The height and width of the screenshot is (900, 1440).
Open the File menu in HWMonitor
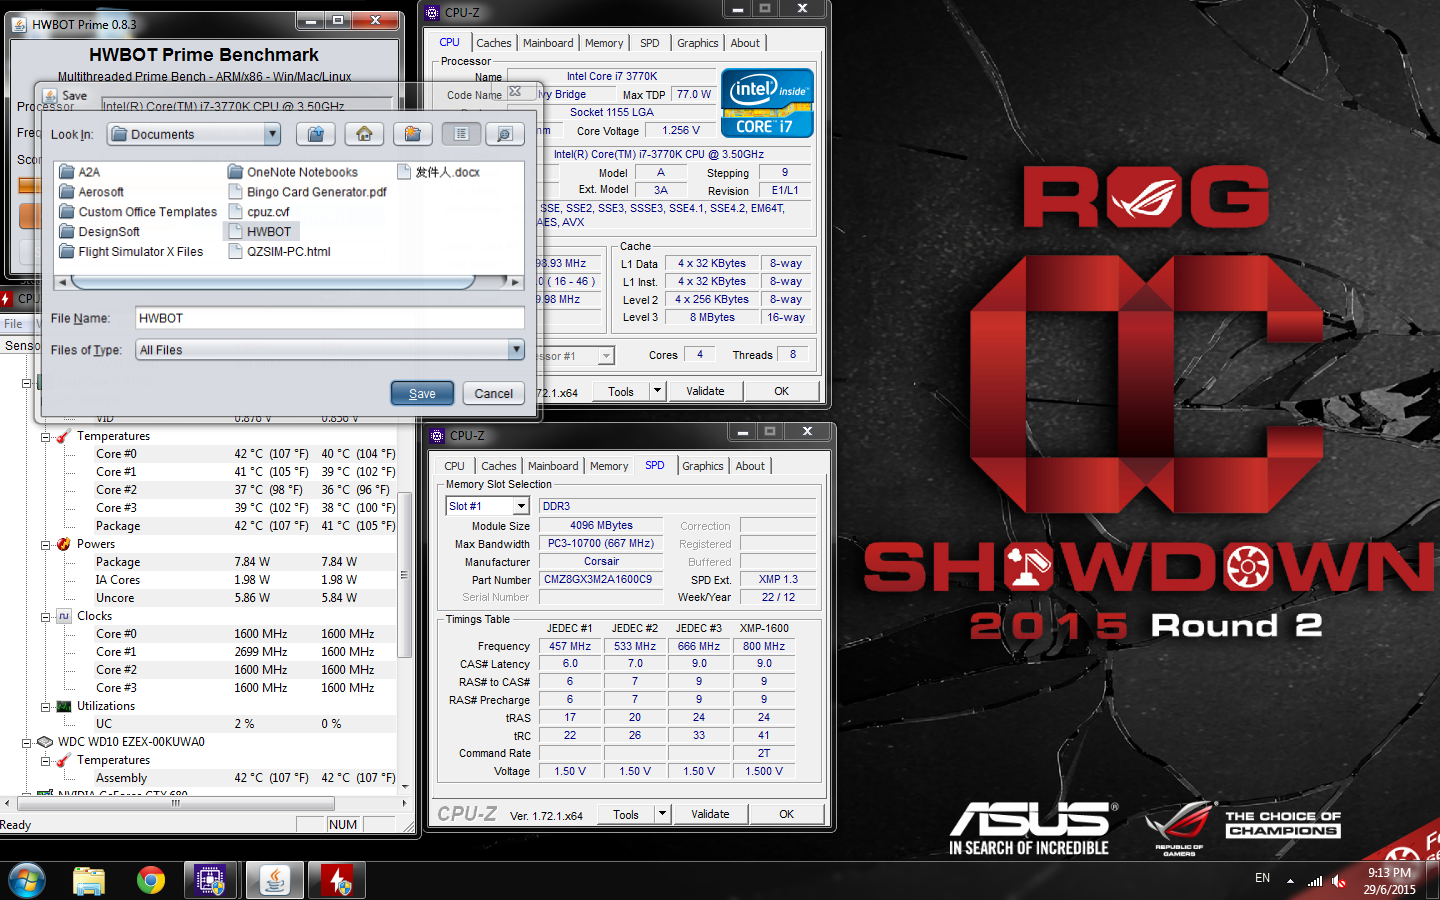tap(13, 324)
